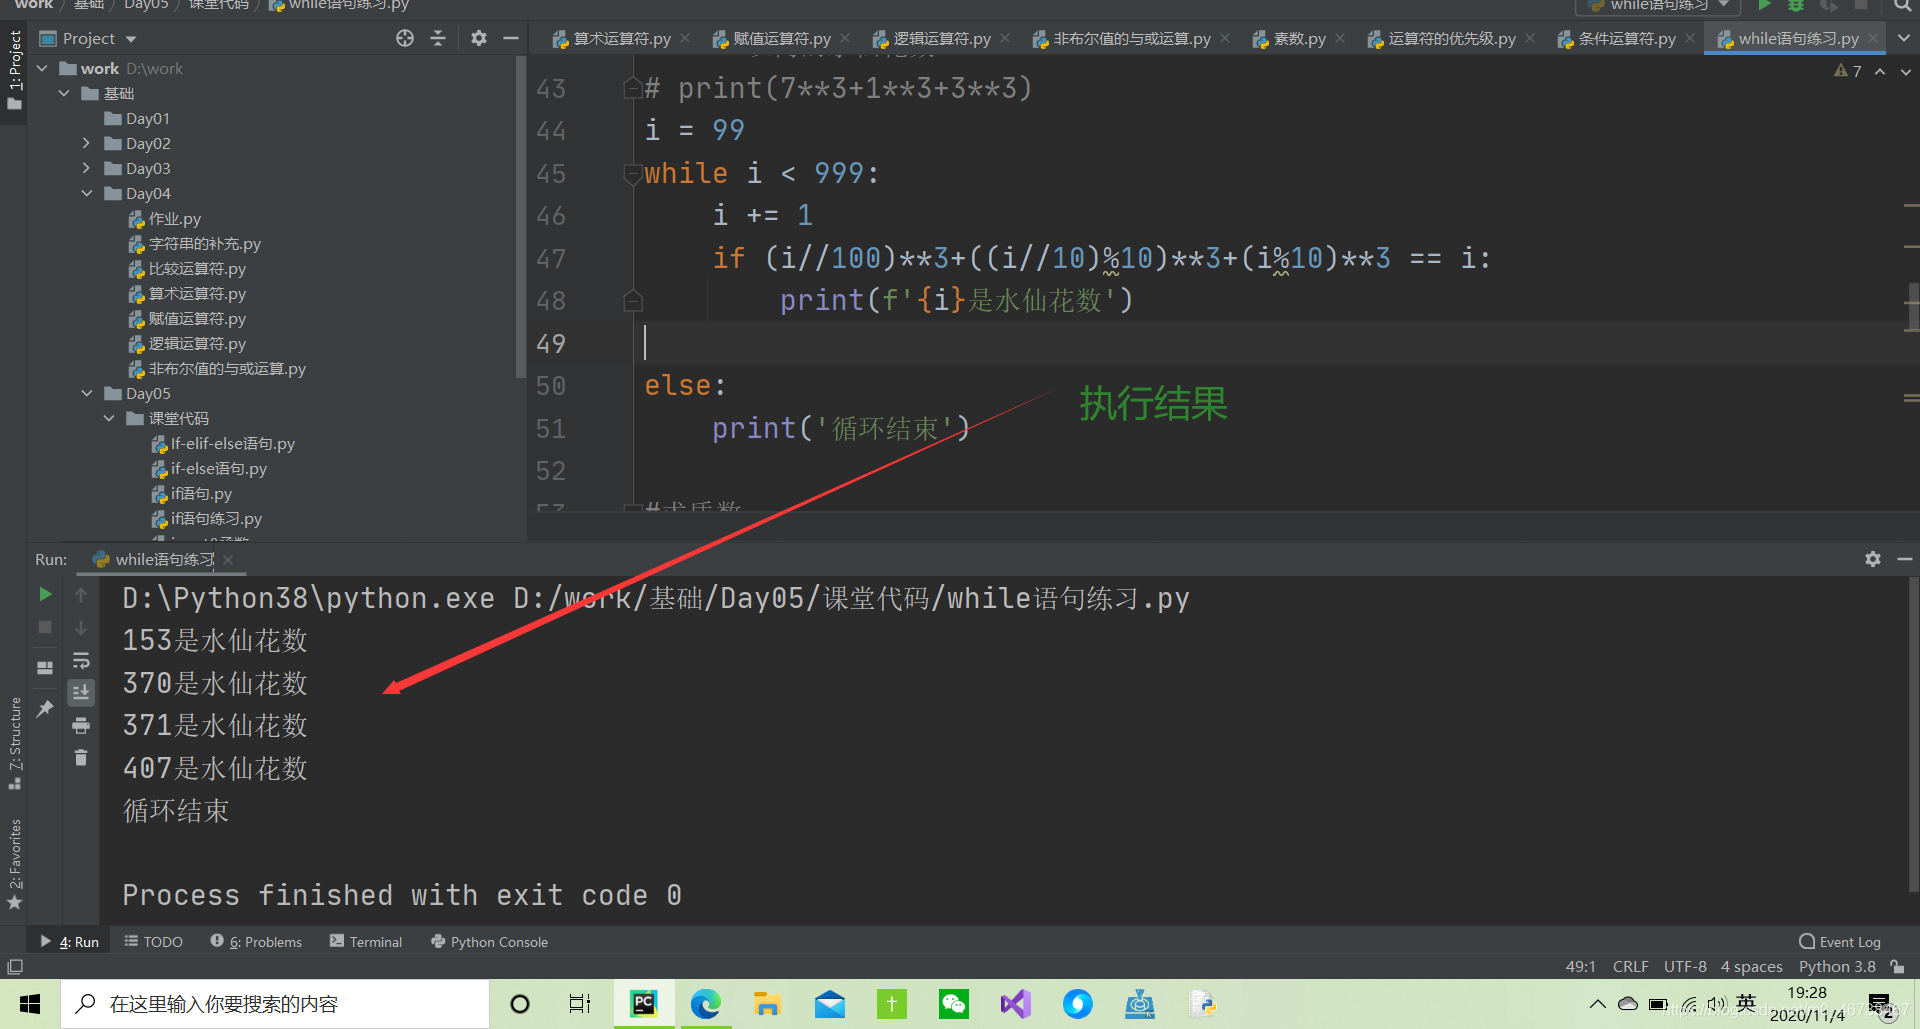Screen dimensions: 1920x1029
Task: Select 作业.py in project tree
Action: pyautogui.click(x=165, y=218)
